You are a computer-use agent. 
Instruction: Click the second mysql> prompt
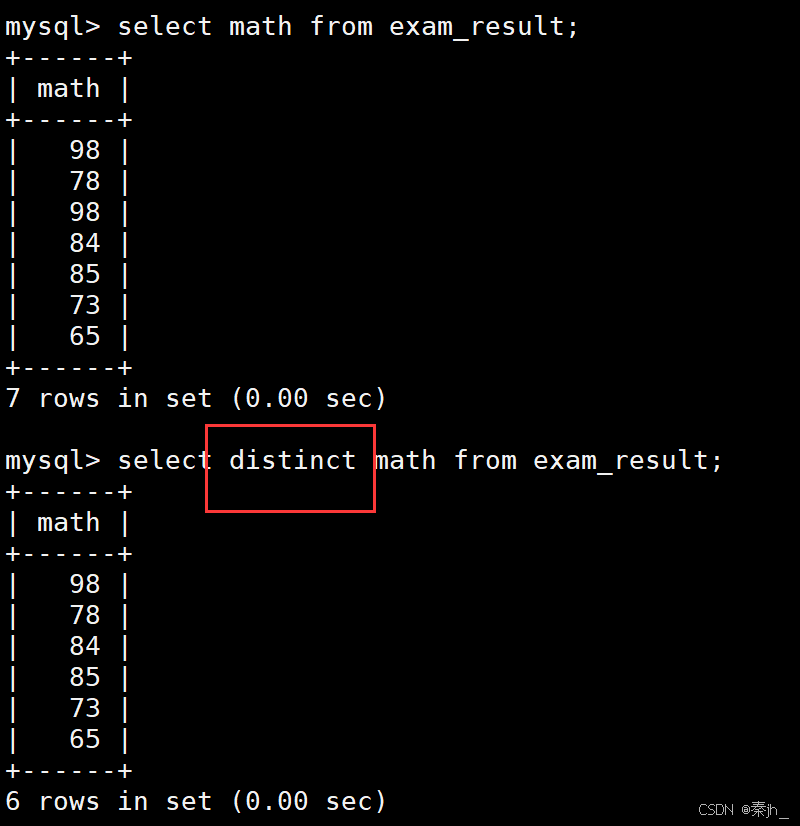click(x=53, y=461)
